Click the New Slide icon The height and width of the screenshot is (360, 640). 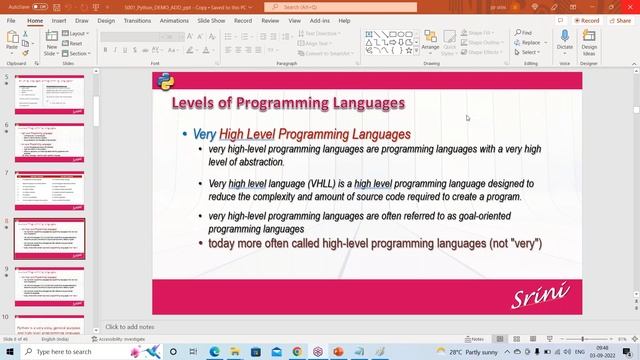coord(51,37)
